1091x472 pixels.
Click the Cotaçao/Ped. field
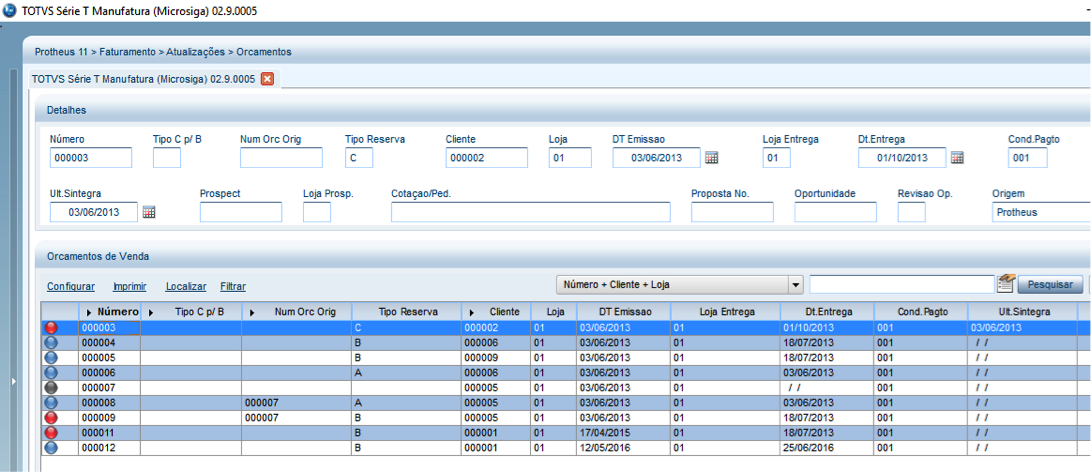tap(530, 212)
